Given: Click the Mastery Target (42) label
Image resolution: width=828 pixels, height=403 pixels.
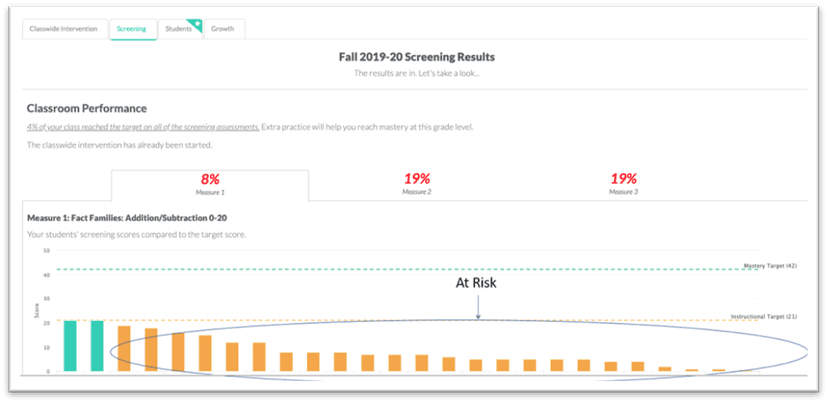Looking at the screenshot, I should [x=770, y=266].
